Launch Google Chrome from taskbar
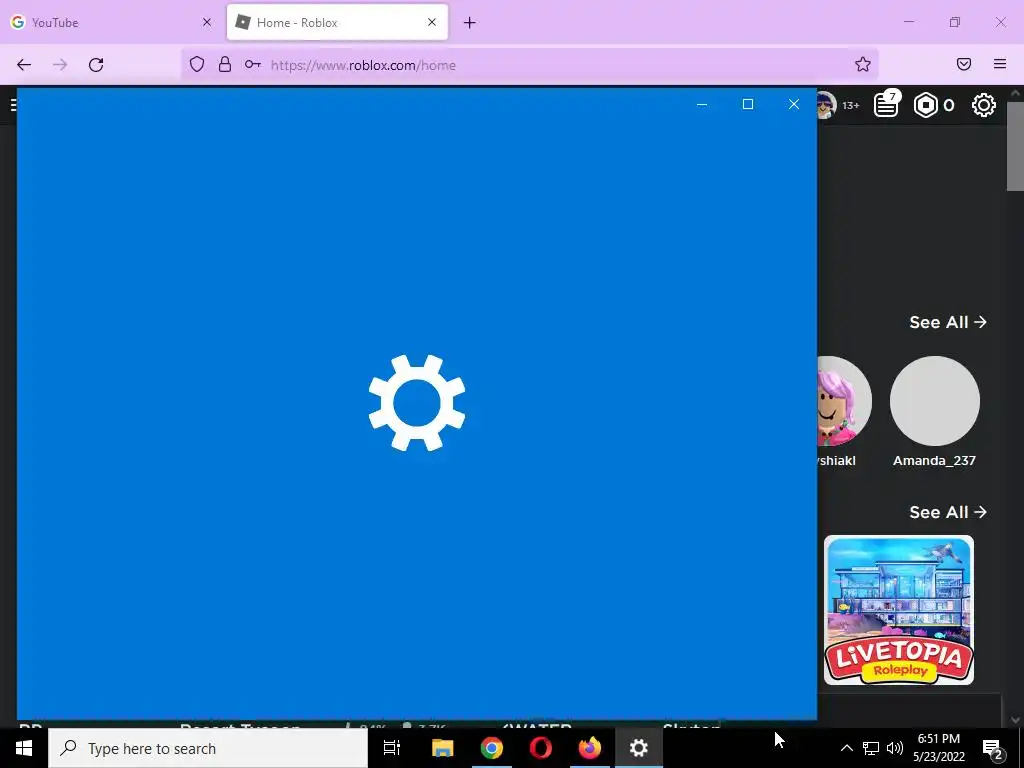Viewport: 1024px width, 768px height. (492, 748)
